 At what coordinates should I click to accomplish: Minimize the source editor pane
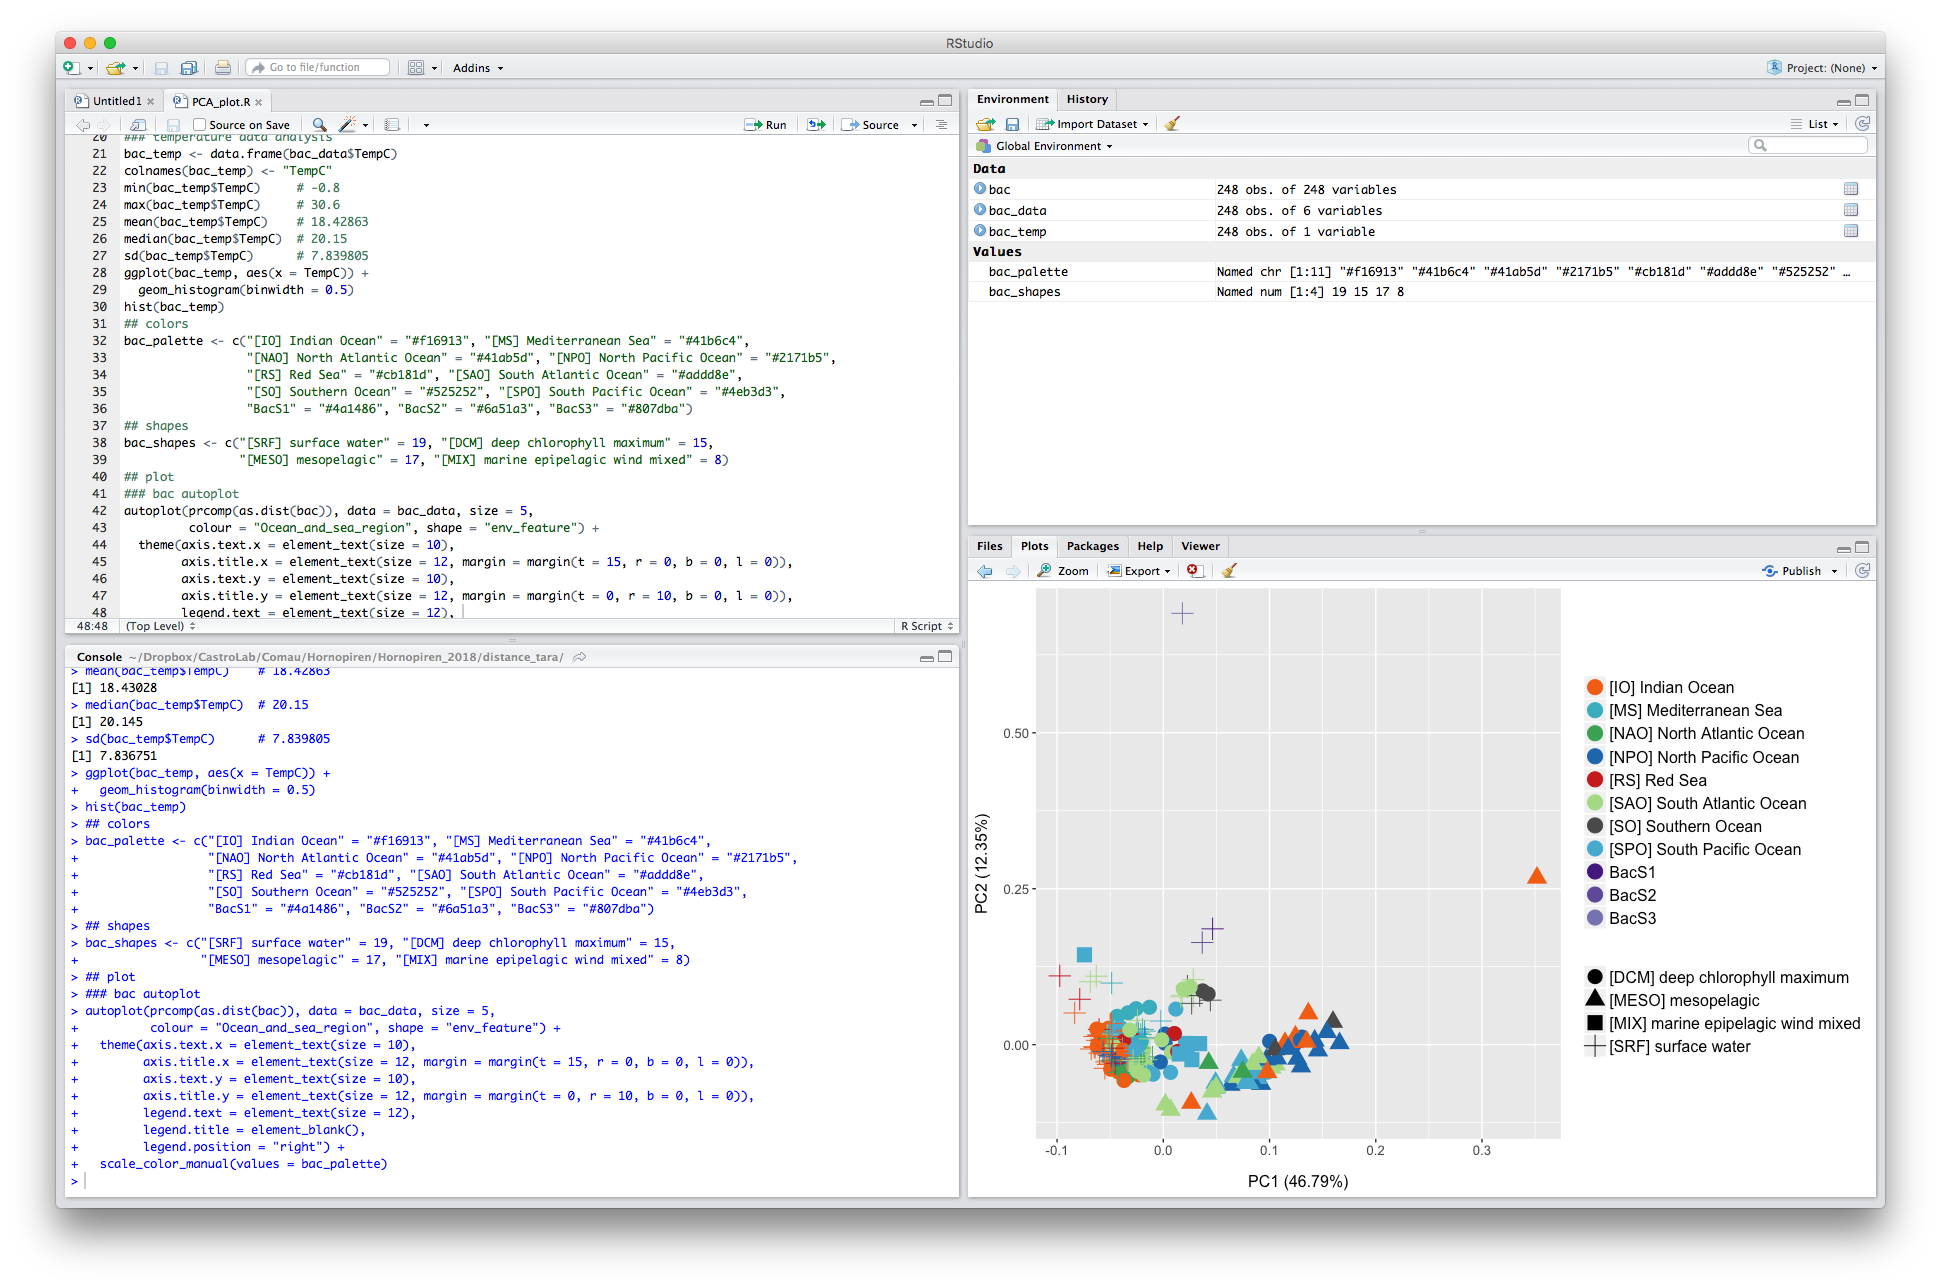click(x=927, y=101)
